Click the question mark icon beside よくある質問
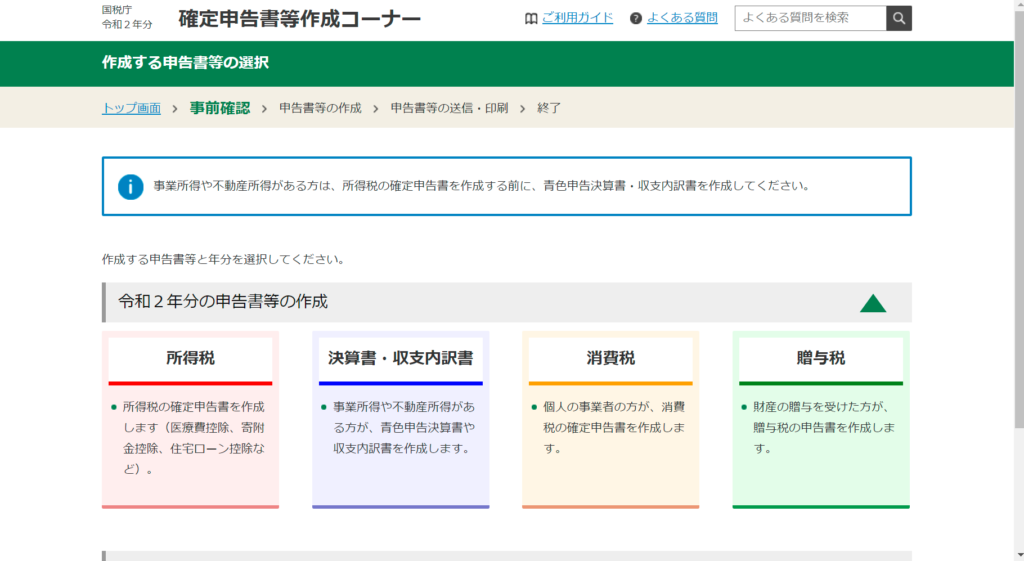Viewport: 1024px width, 561px height. tap(636, 18)
